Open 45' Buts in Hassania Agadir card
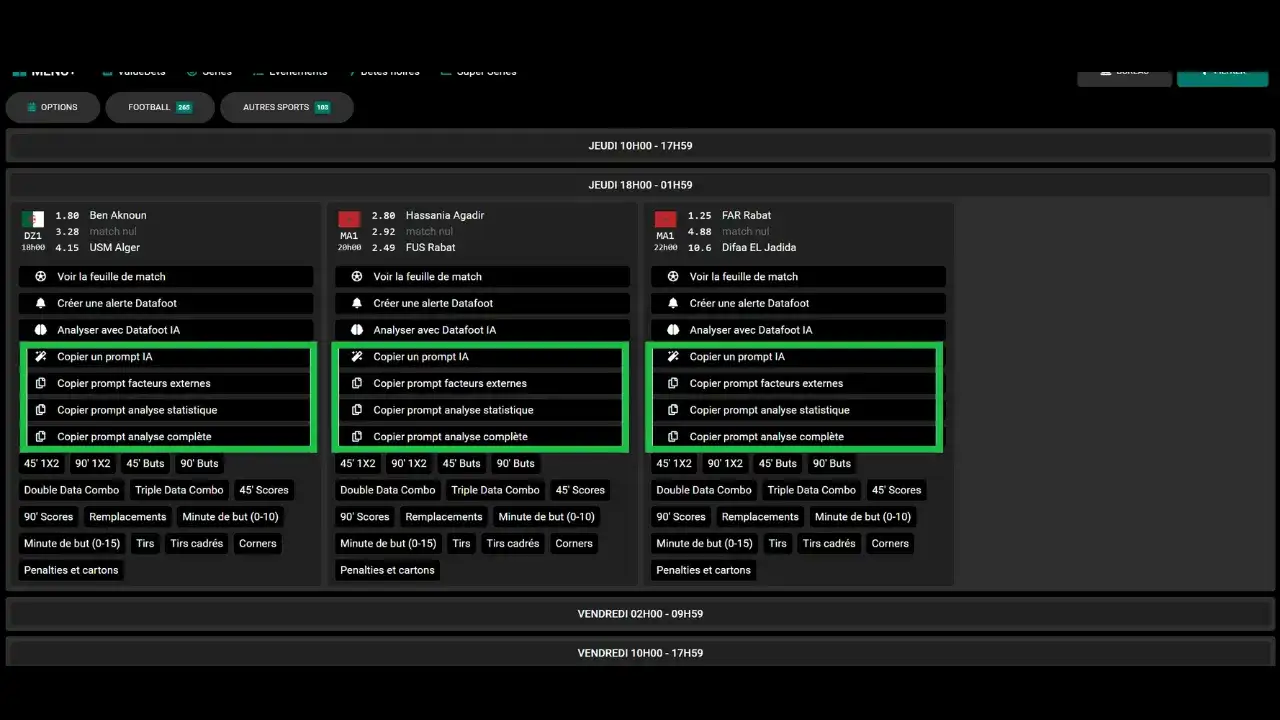Image resolution: width=1280 pixels, height=720 pixels. [x=461, y=464]
